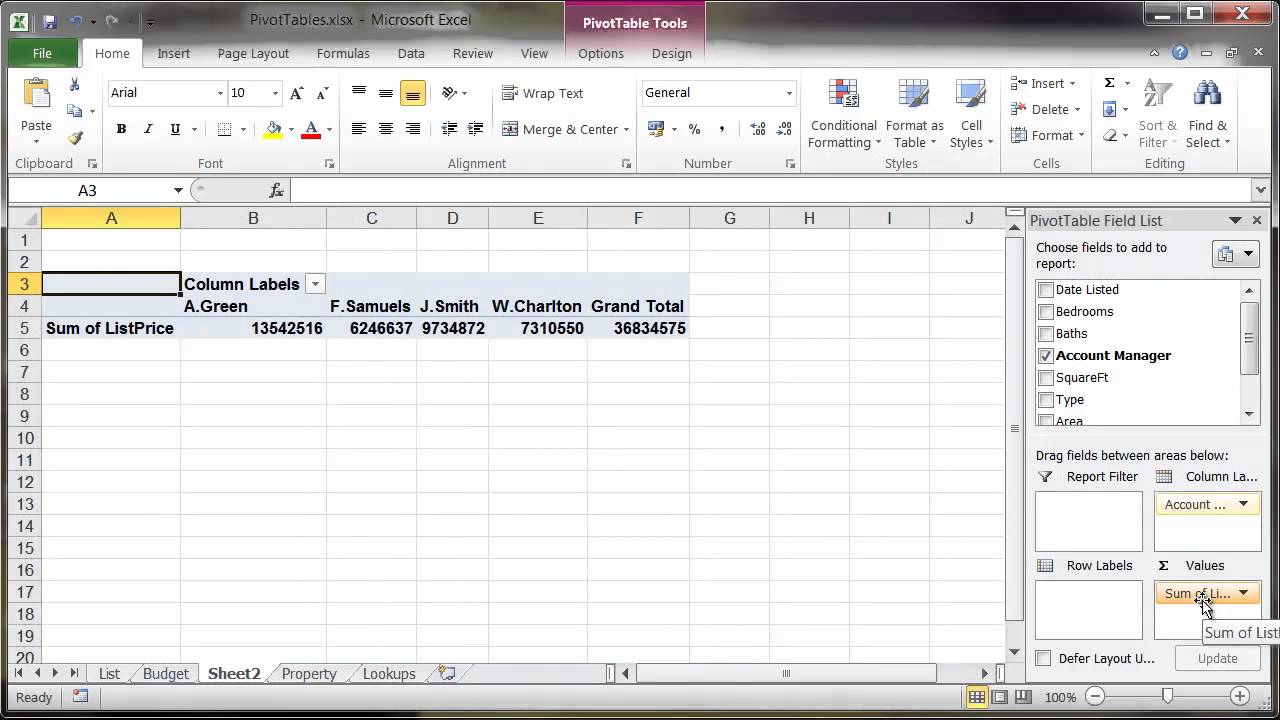Click the highlighted Bottom Align icon
Screen dimensions: 1280x720
[413, 93]
